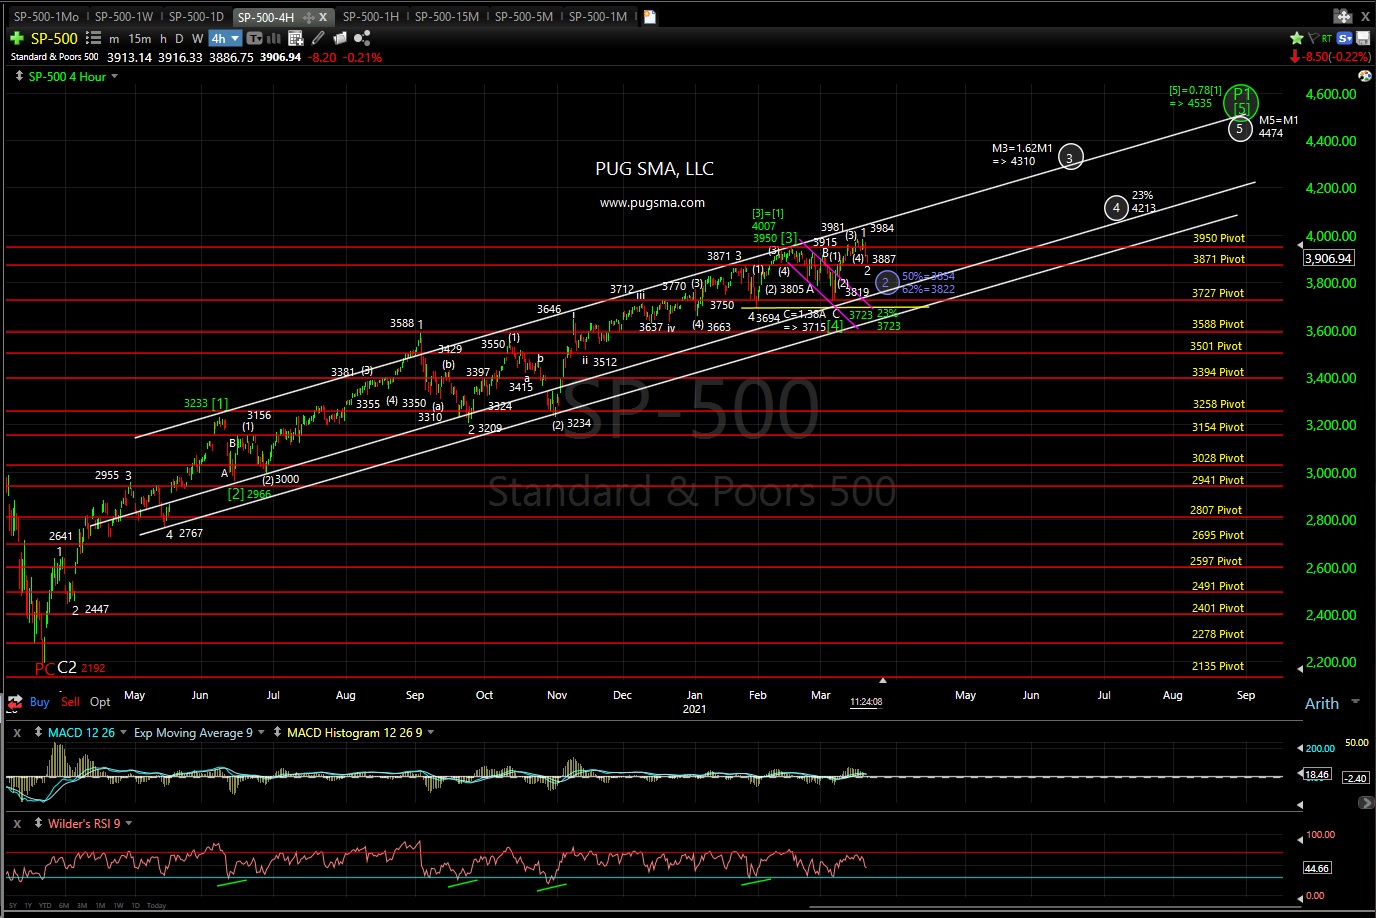Click the TV chart-type icon in toolbar
This screenshot has height=918, width=1376.
tap(254, 38)
